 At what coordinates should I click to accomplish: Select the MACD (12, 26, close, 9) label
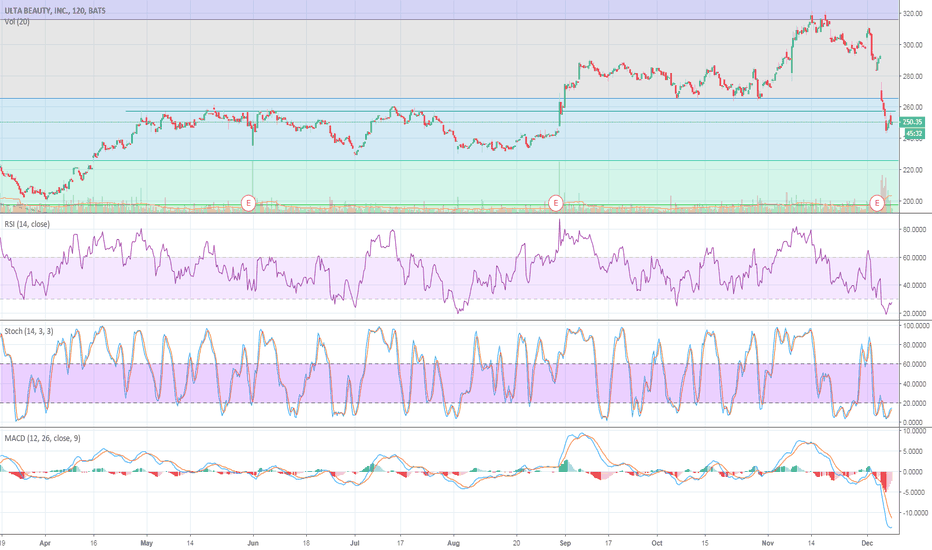[x=42, y=438]
